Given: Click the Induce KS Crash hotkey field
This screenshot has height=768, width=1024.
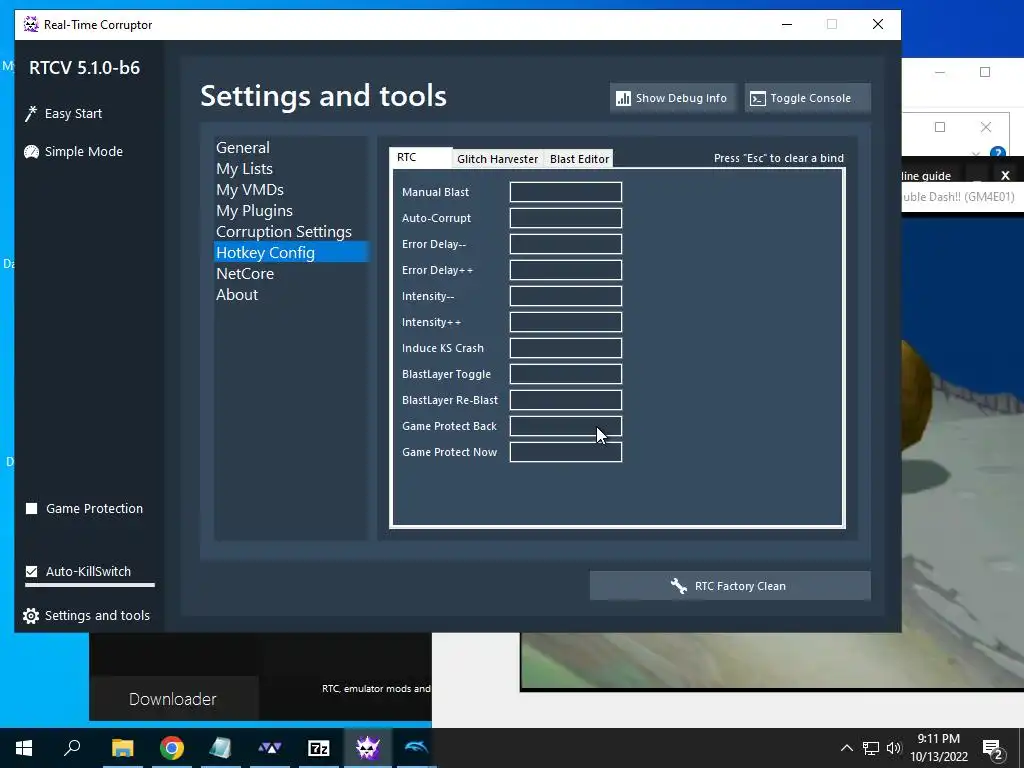Looking at the screenshot, I should 566,348.
